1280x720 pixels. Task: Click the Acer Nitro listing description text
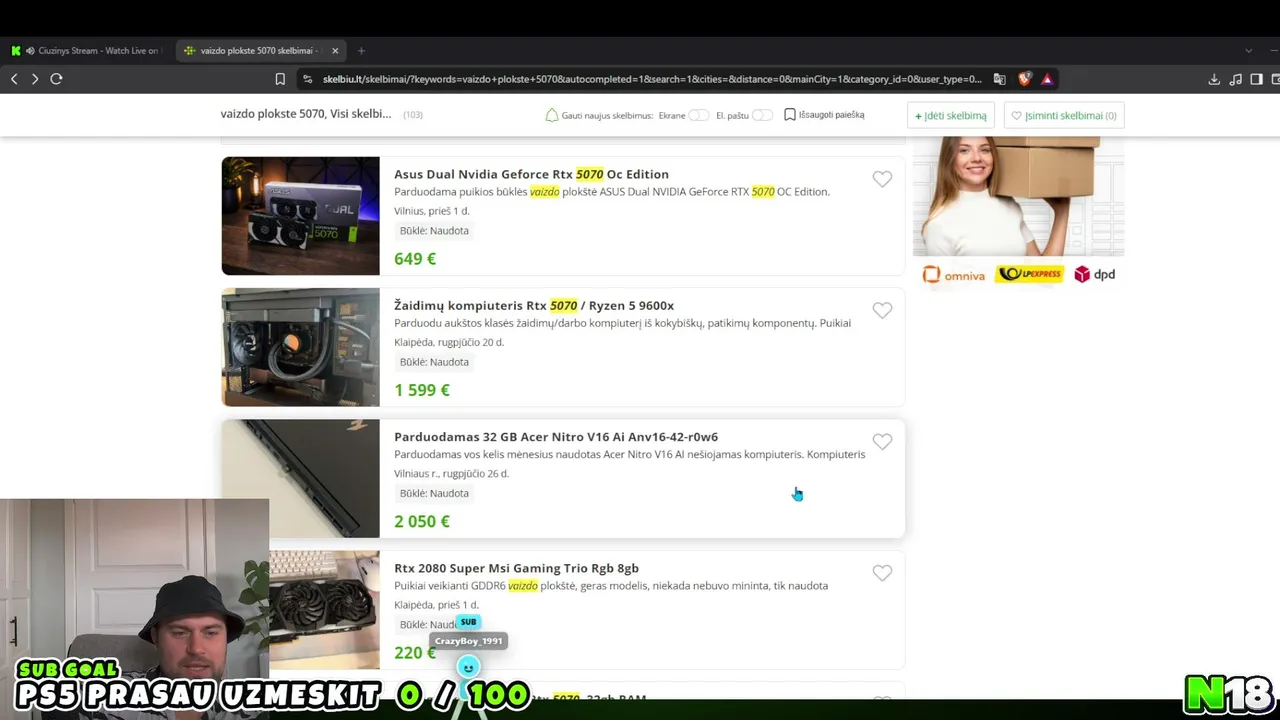point(630,454)
